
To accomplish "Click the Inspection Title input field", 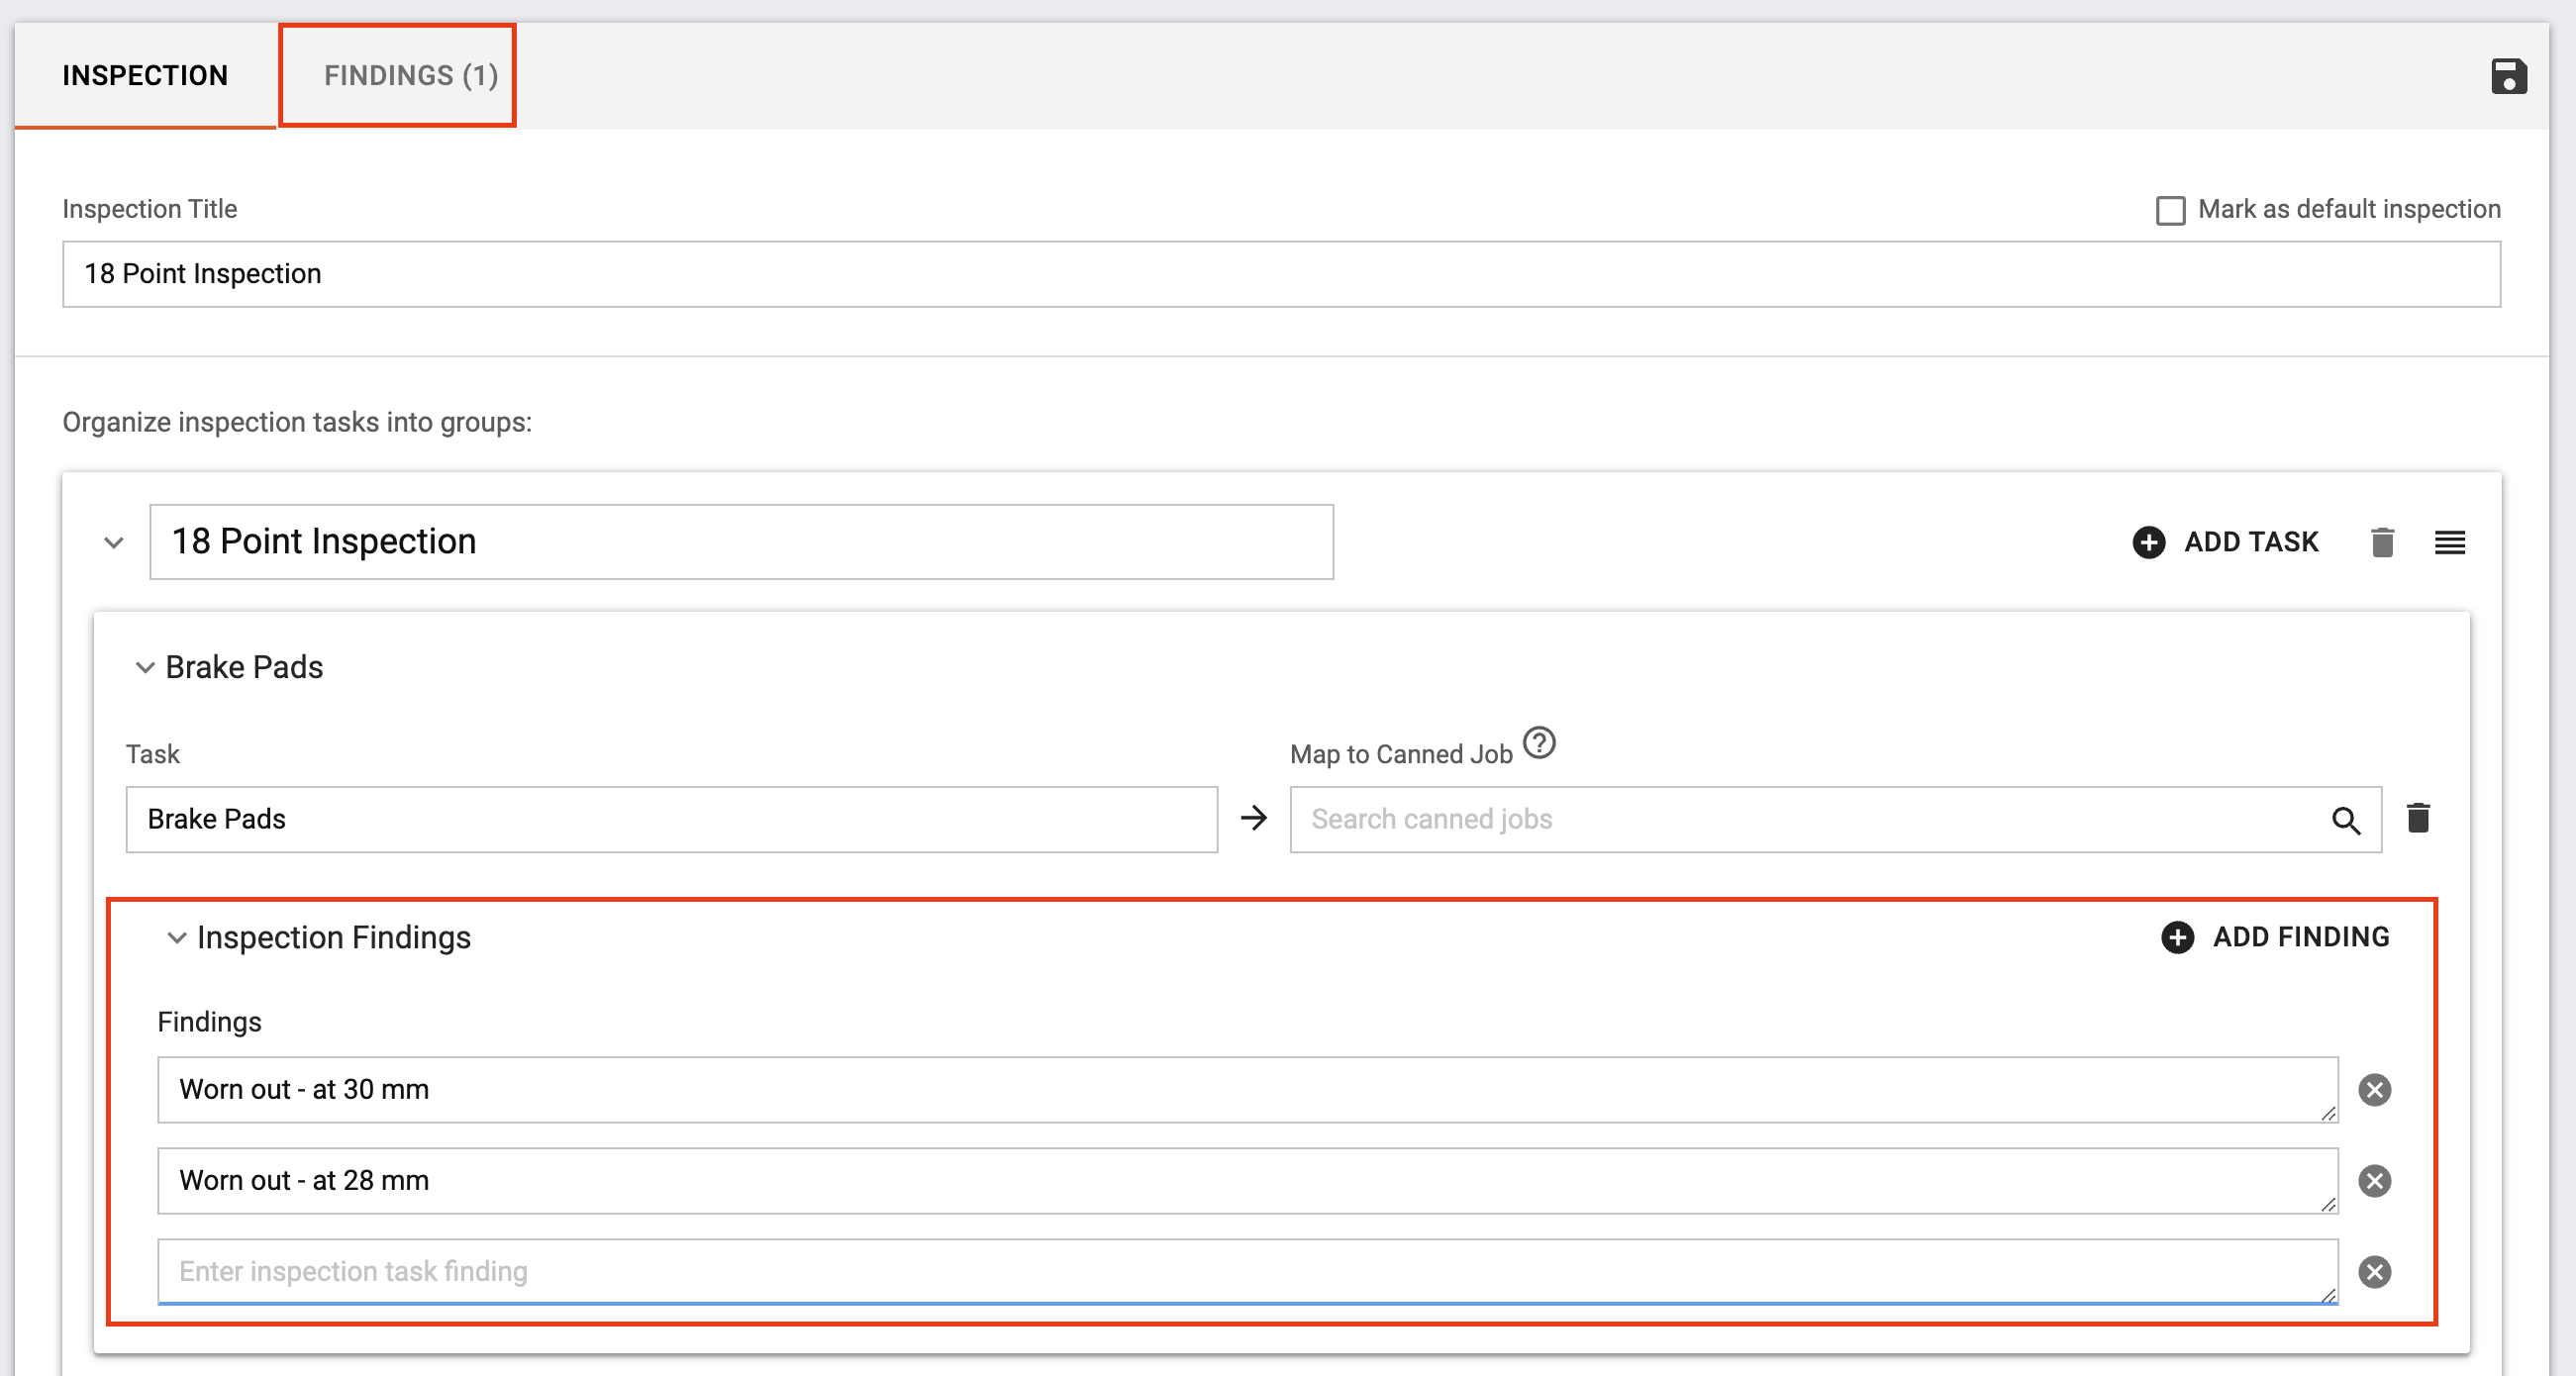I will click(x=1281, y=274).
